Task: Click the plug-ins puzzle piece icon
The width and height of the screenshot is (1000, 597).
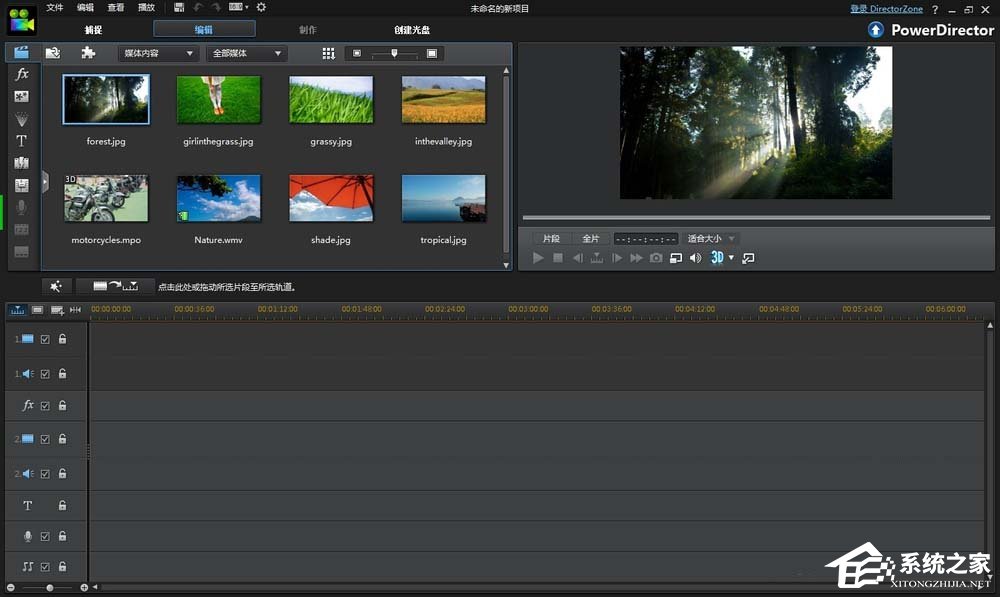Action: pyautogui.click(x=88, y=53)
